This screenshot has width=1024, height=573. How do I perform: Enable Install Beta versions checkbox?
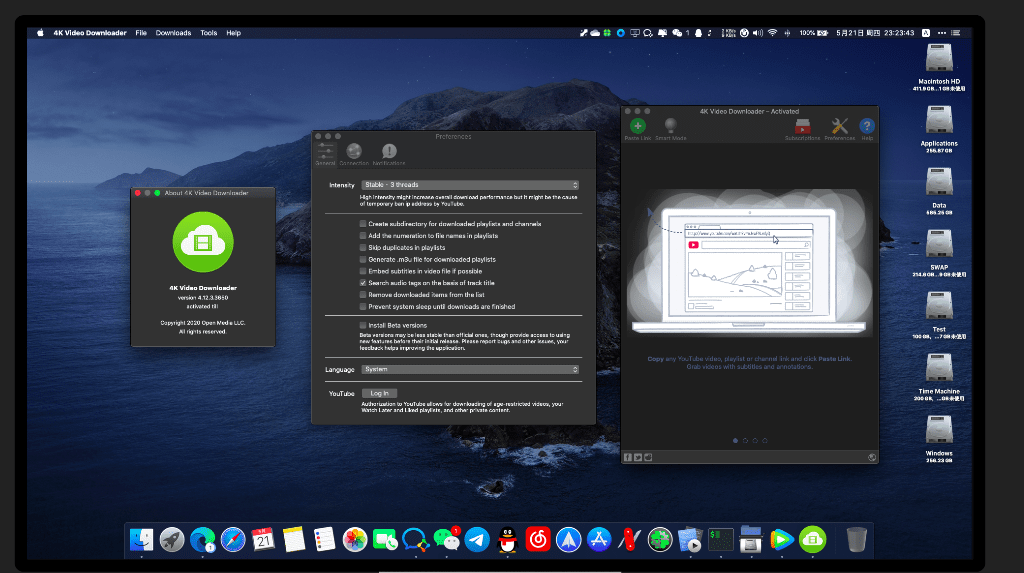pos(363,325)
